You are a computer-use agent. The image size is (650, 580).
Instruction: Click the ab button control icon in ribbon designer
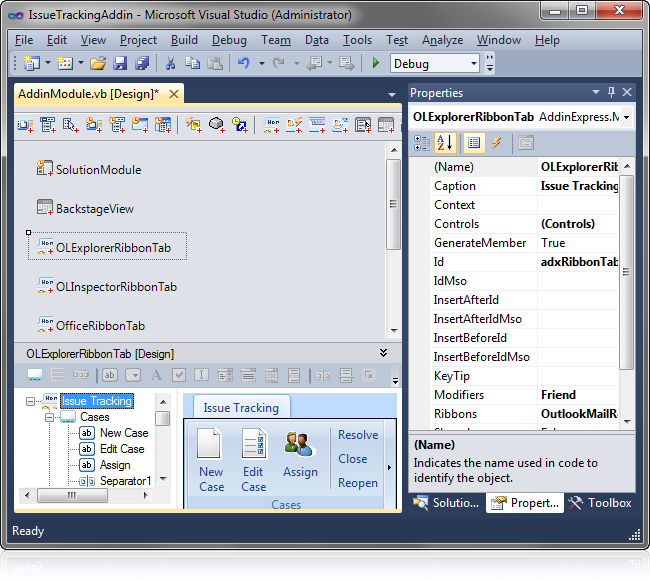pos(109,375)
